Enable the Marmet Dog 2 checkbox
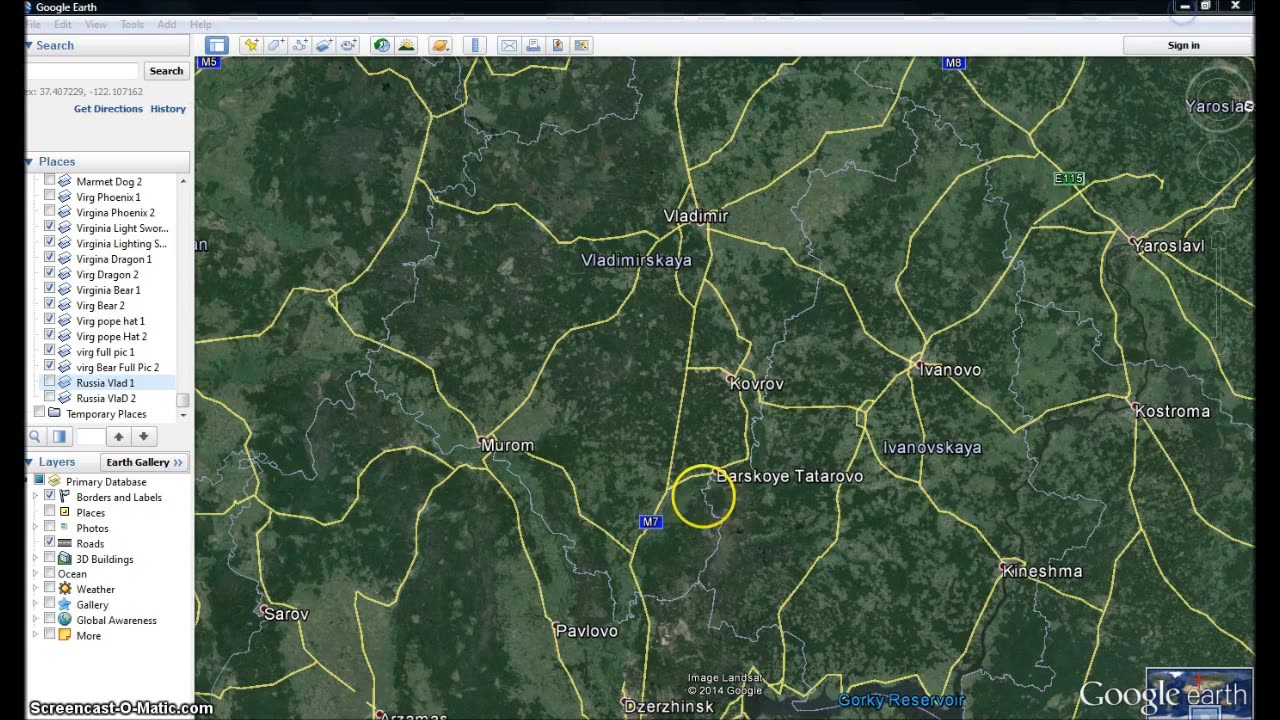1280x720 pixels. pyautogui.click(x=49, y=181)
